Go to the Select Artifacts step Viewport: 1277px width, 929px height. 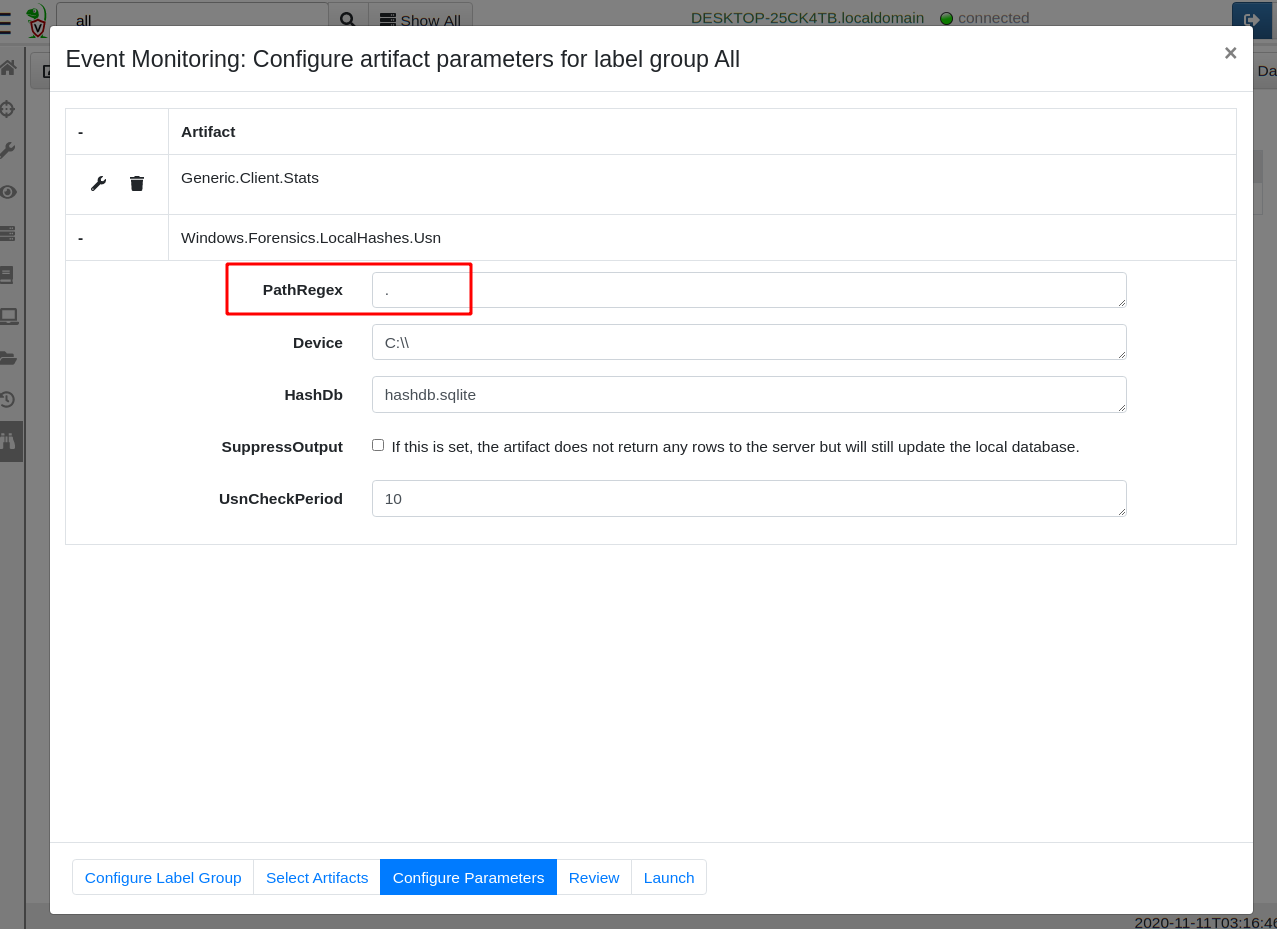coord(317,877)
